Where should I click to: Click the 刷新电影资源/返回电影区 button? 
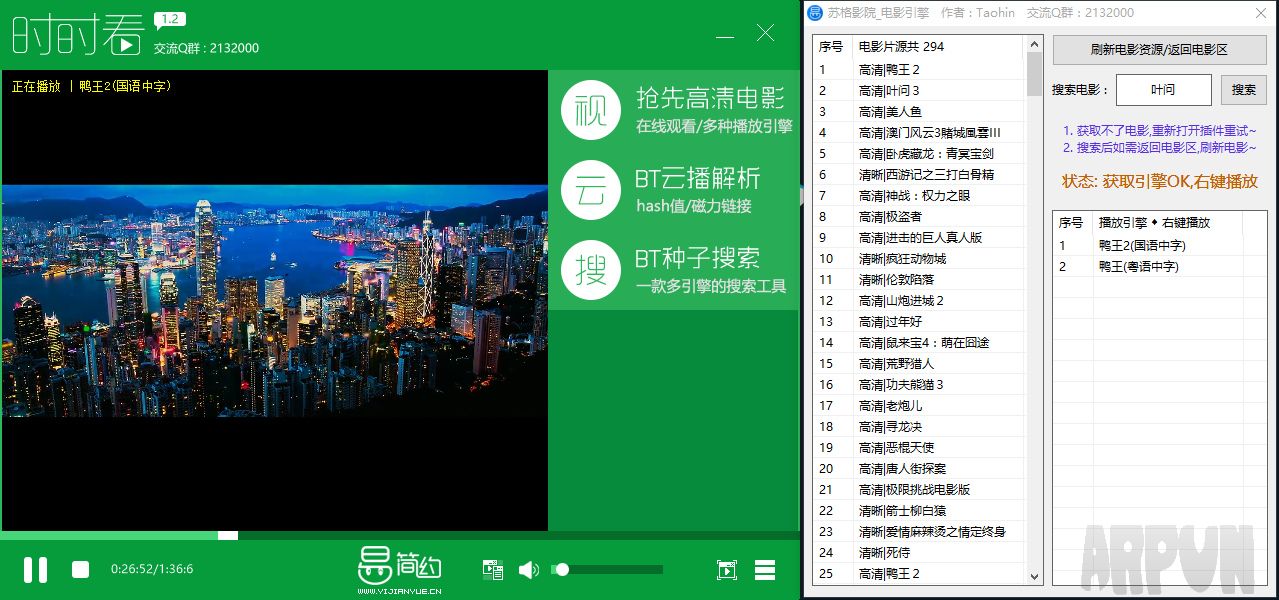pos(1159,49)
